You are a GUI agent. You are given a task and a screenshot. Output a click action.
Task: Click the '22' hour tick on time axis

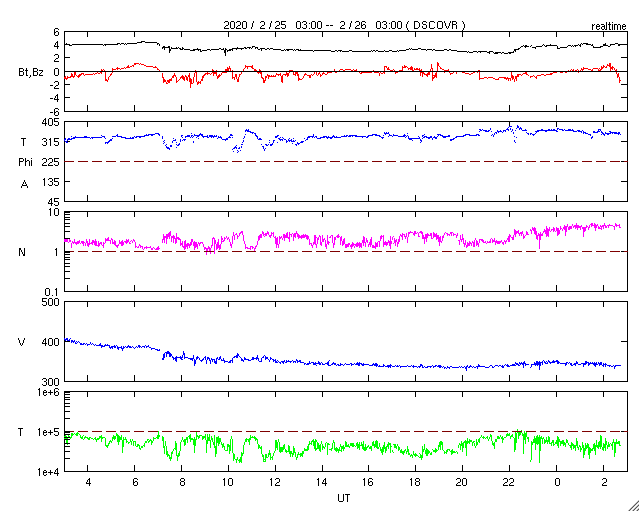pyautogui.click(x=508, y=483)
